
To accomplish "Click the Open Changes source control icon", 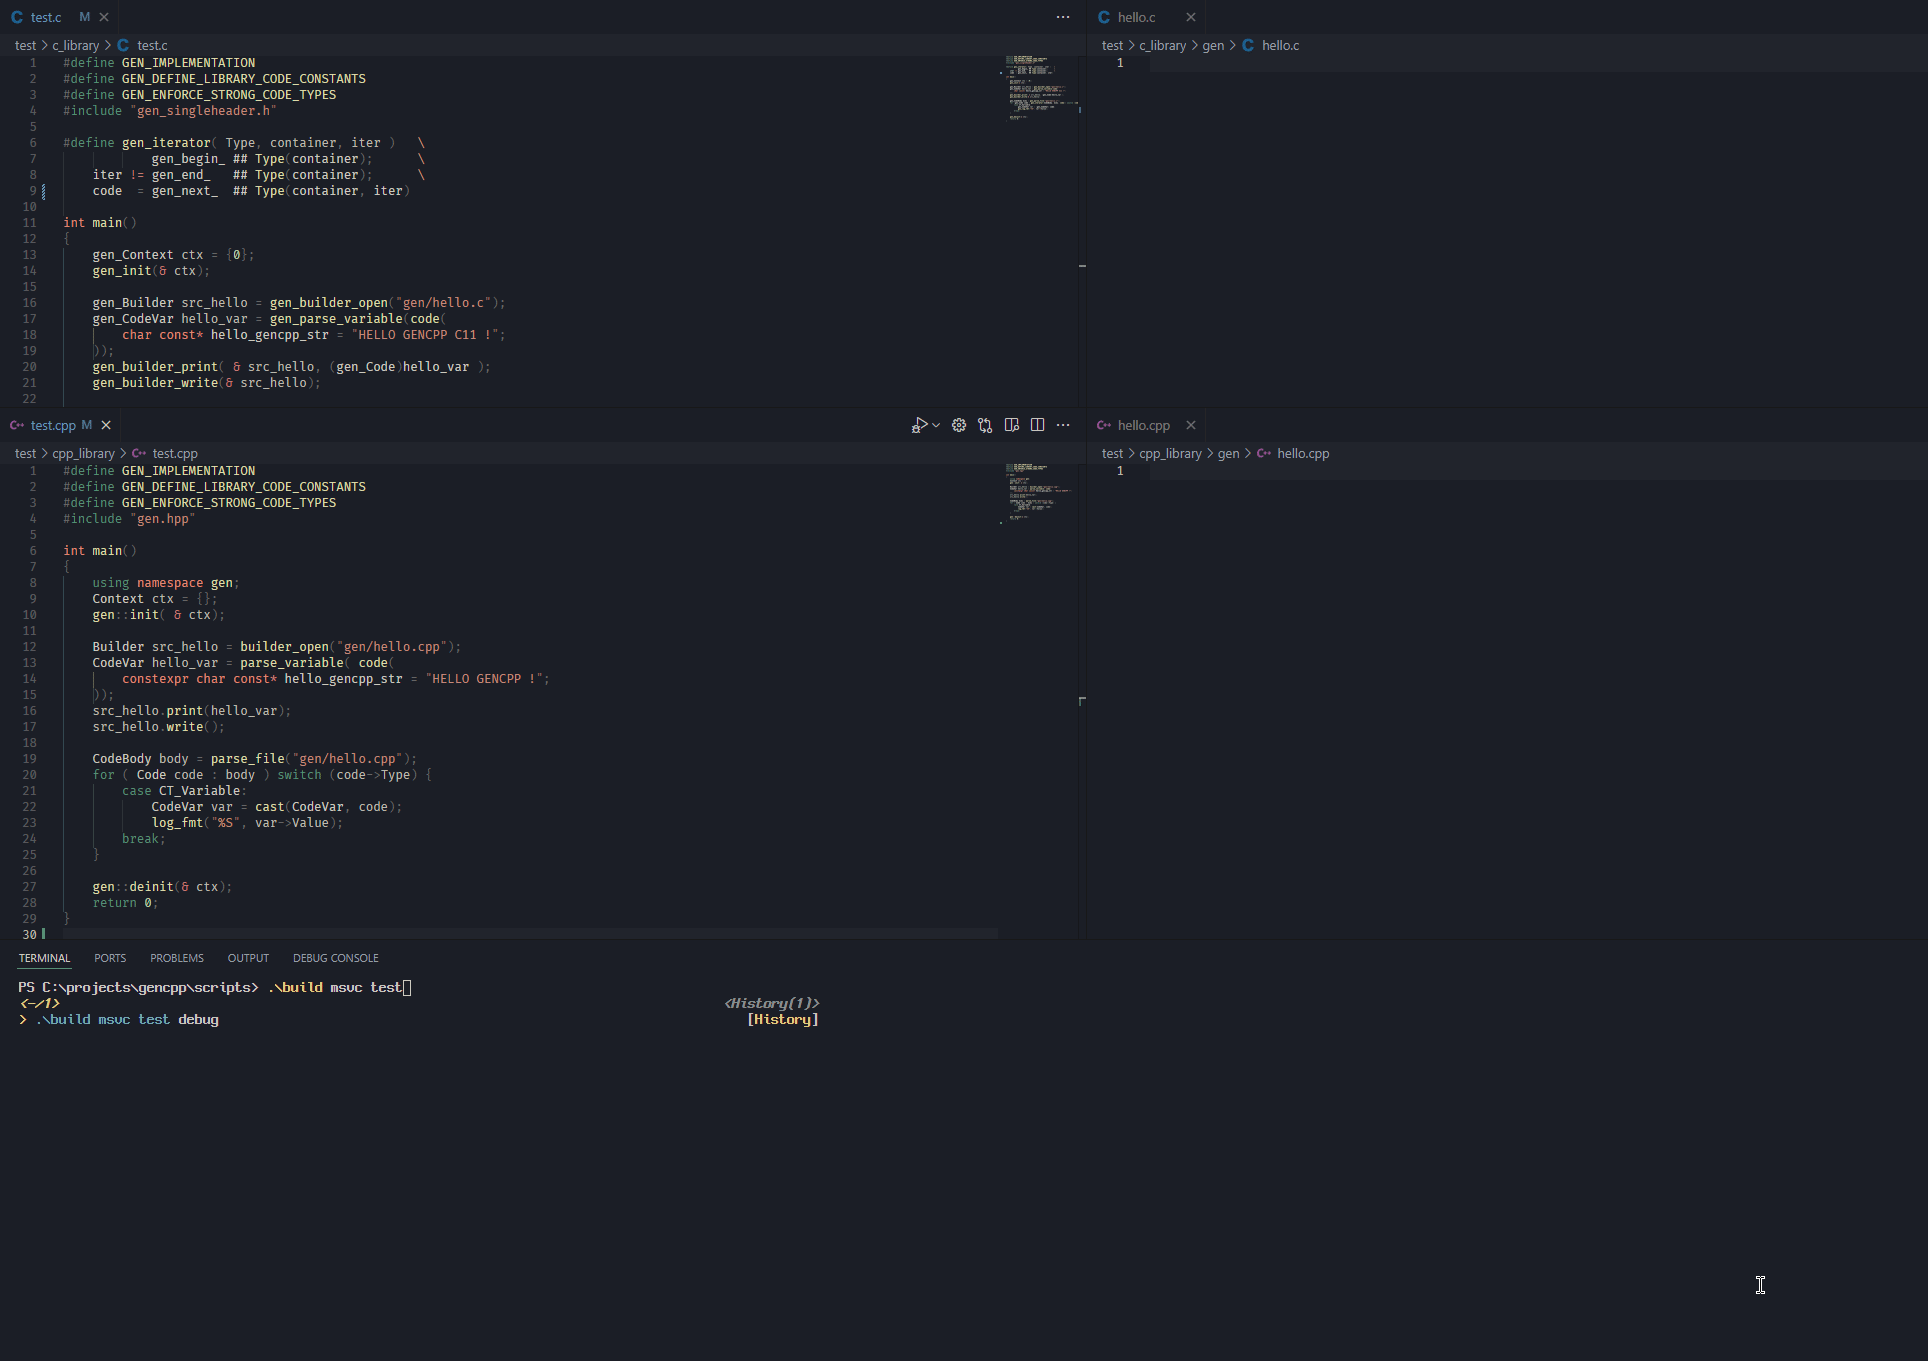I will point(985,425).
